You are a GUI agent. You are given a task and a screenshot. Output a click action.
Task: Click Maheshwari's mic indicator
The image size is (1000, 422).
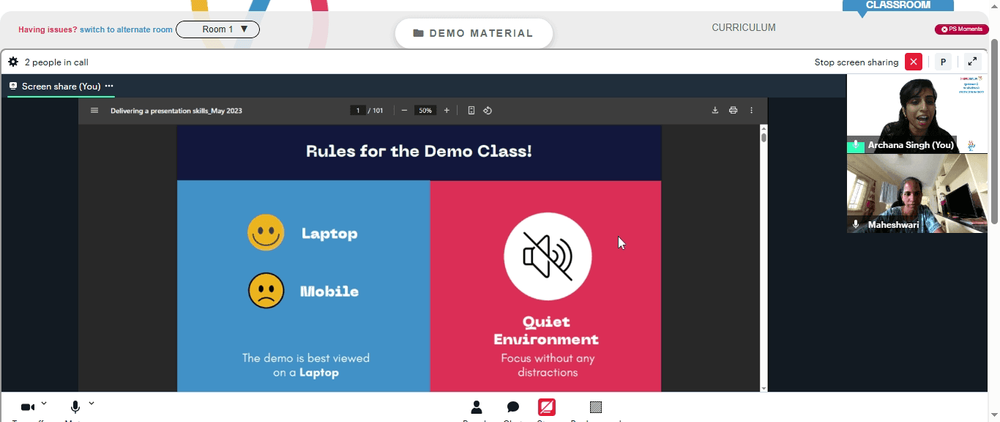click(856, 225)
